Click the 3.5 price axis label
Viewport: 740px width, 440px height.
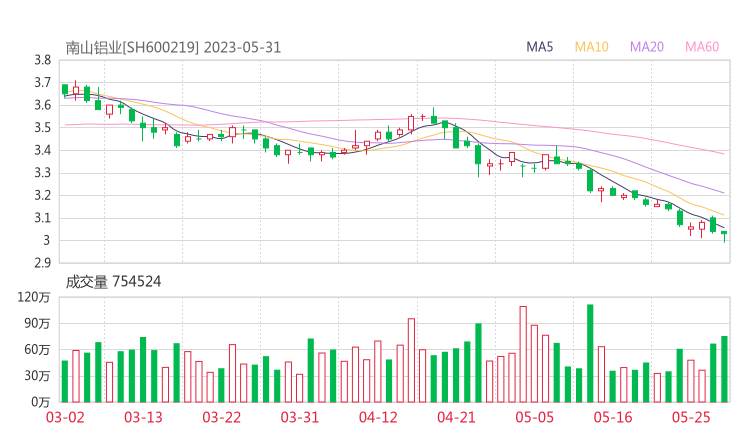[42, 127]
